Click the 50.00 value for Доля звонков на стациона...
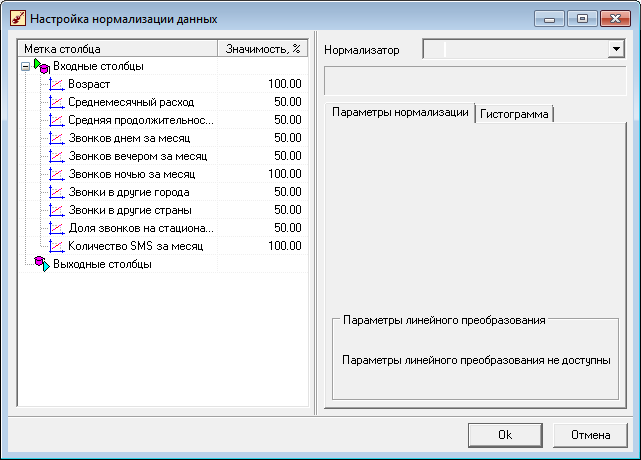This screenshot has width=641, height=460. [x=288, y=228]
